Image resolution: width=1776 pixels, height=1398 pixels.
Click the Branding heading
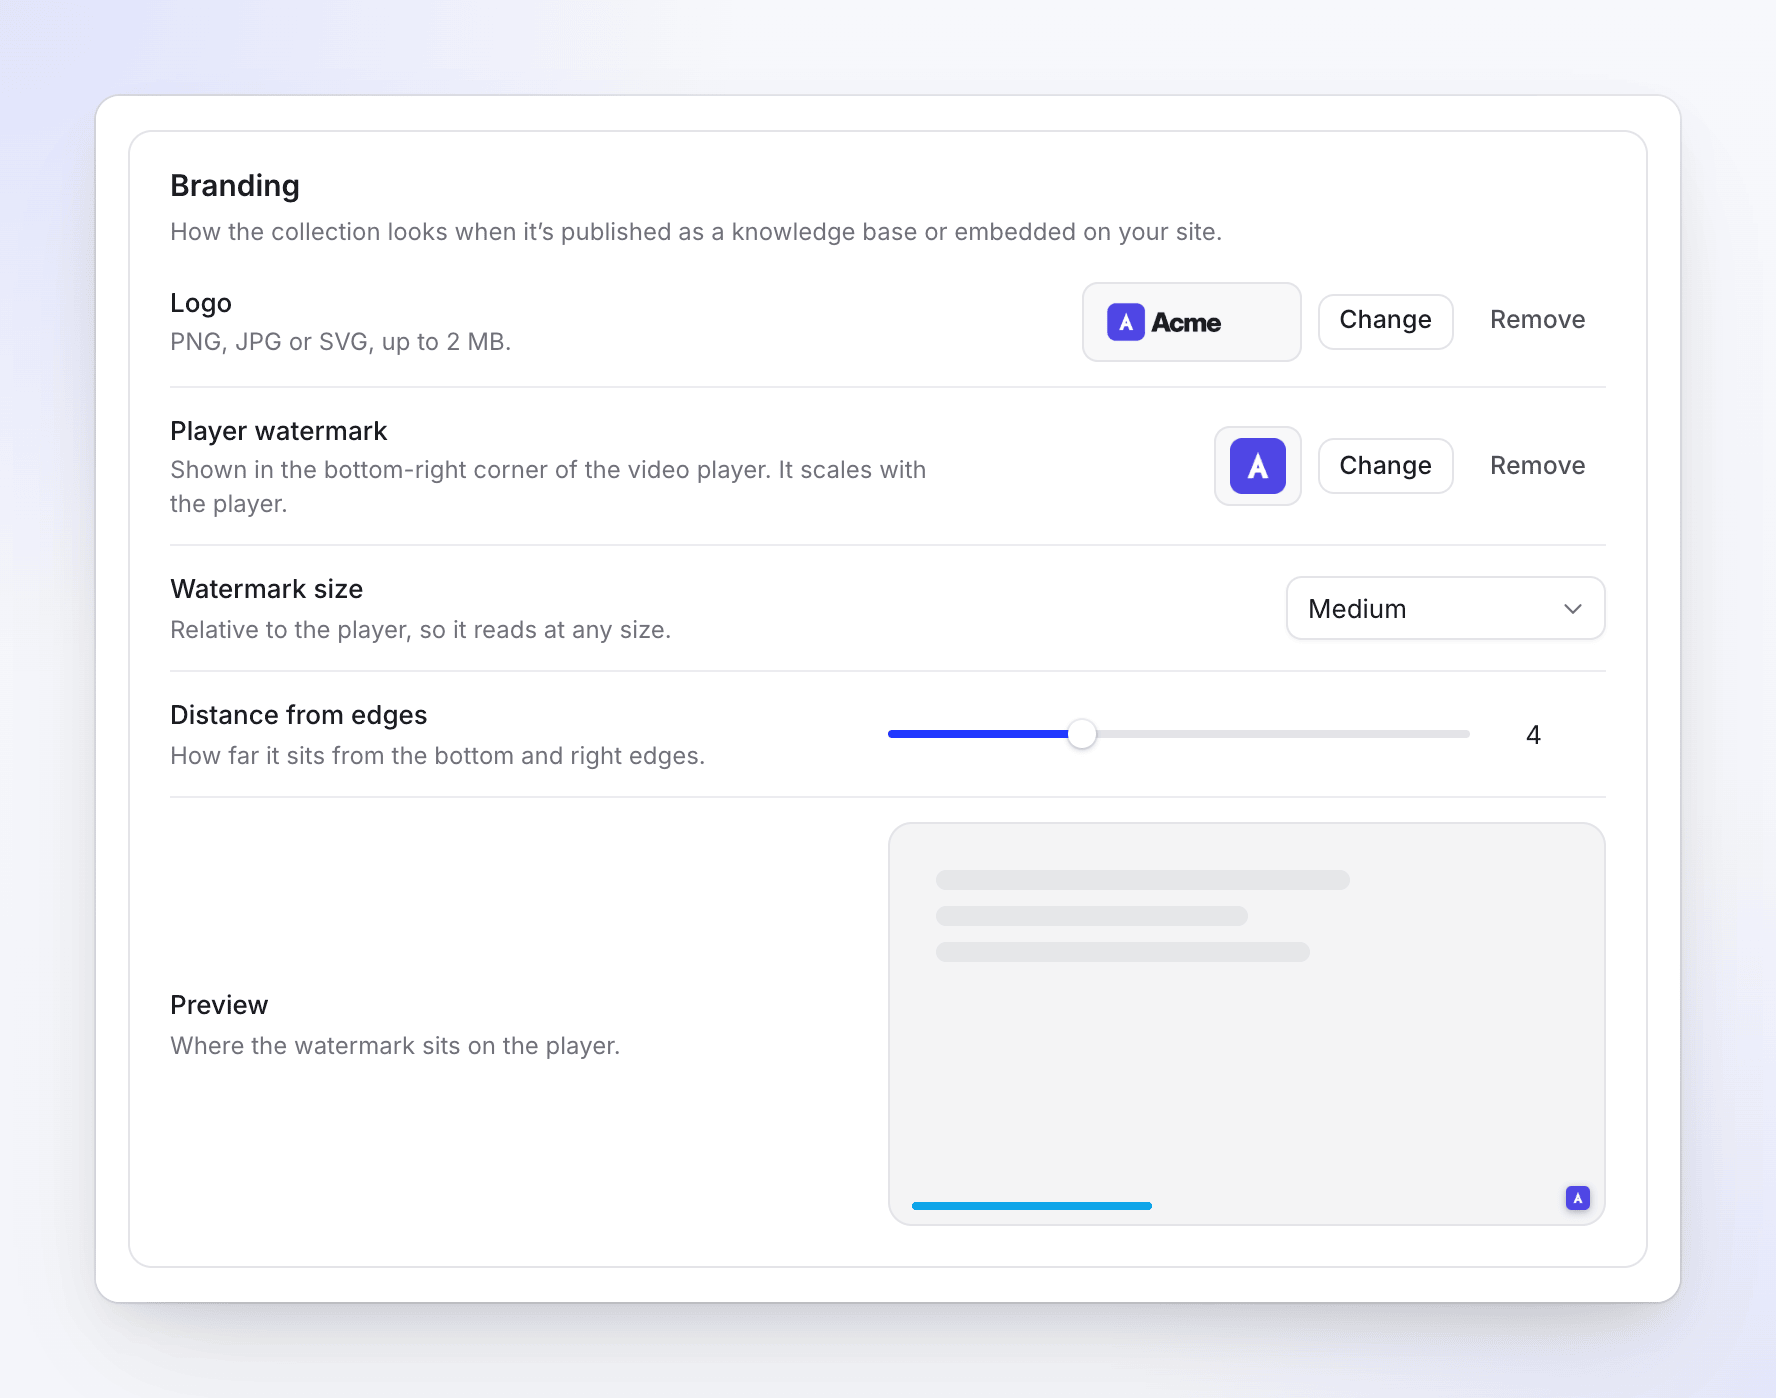click(235, 186)
